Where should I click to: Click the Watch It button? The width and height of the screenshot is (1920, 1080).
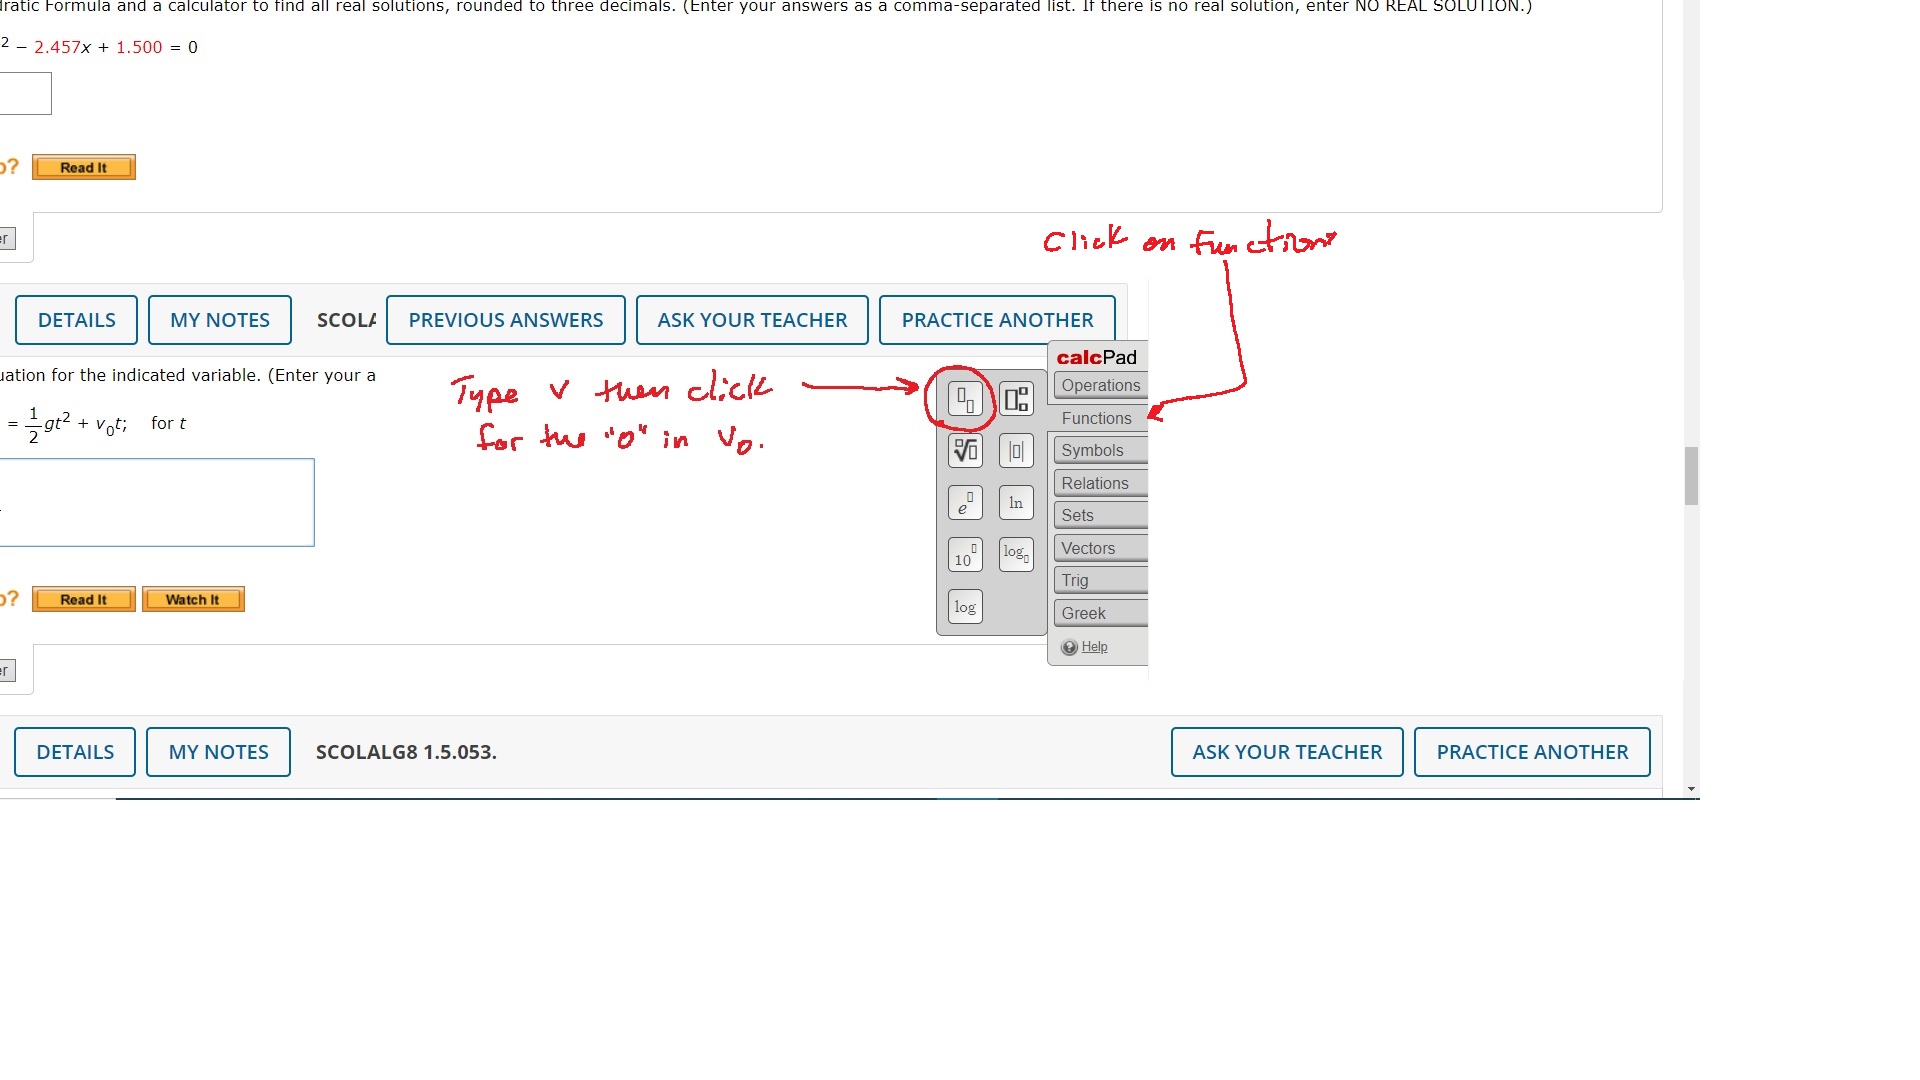pos(193,600)
